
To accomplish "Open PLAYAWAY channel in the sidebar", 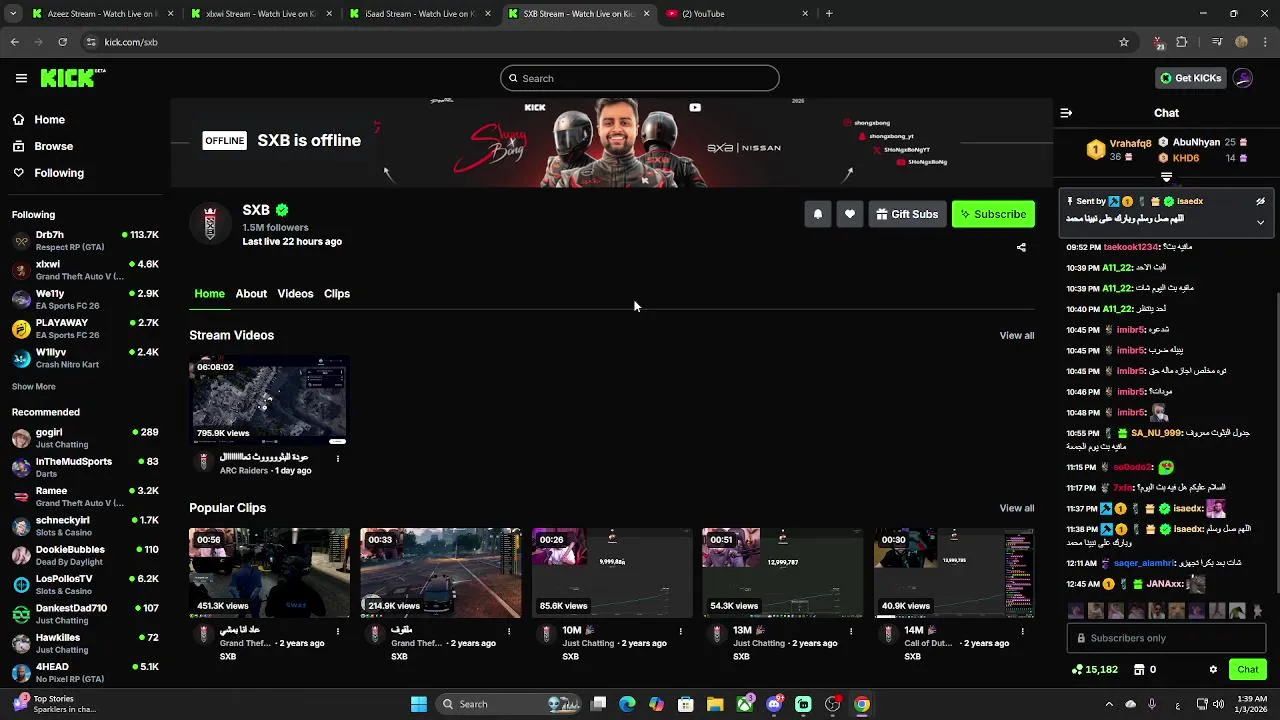I will [85, 329].
